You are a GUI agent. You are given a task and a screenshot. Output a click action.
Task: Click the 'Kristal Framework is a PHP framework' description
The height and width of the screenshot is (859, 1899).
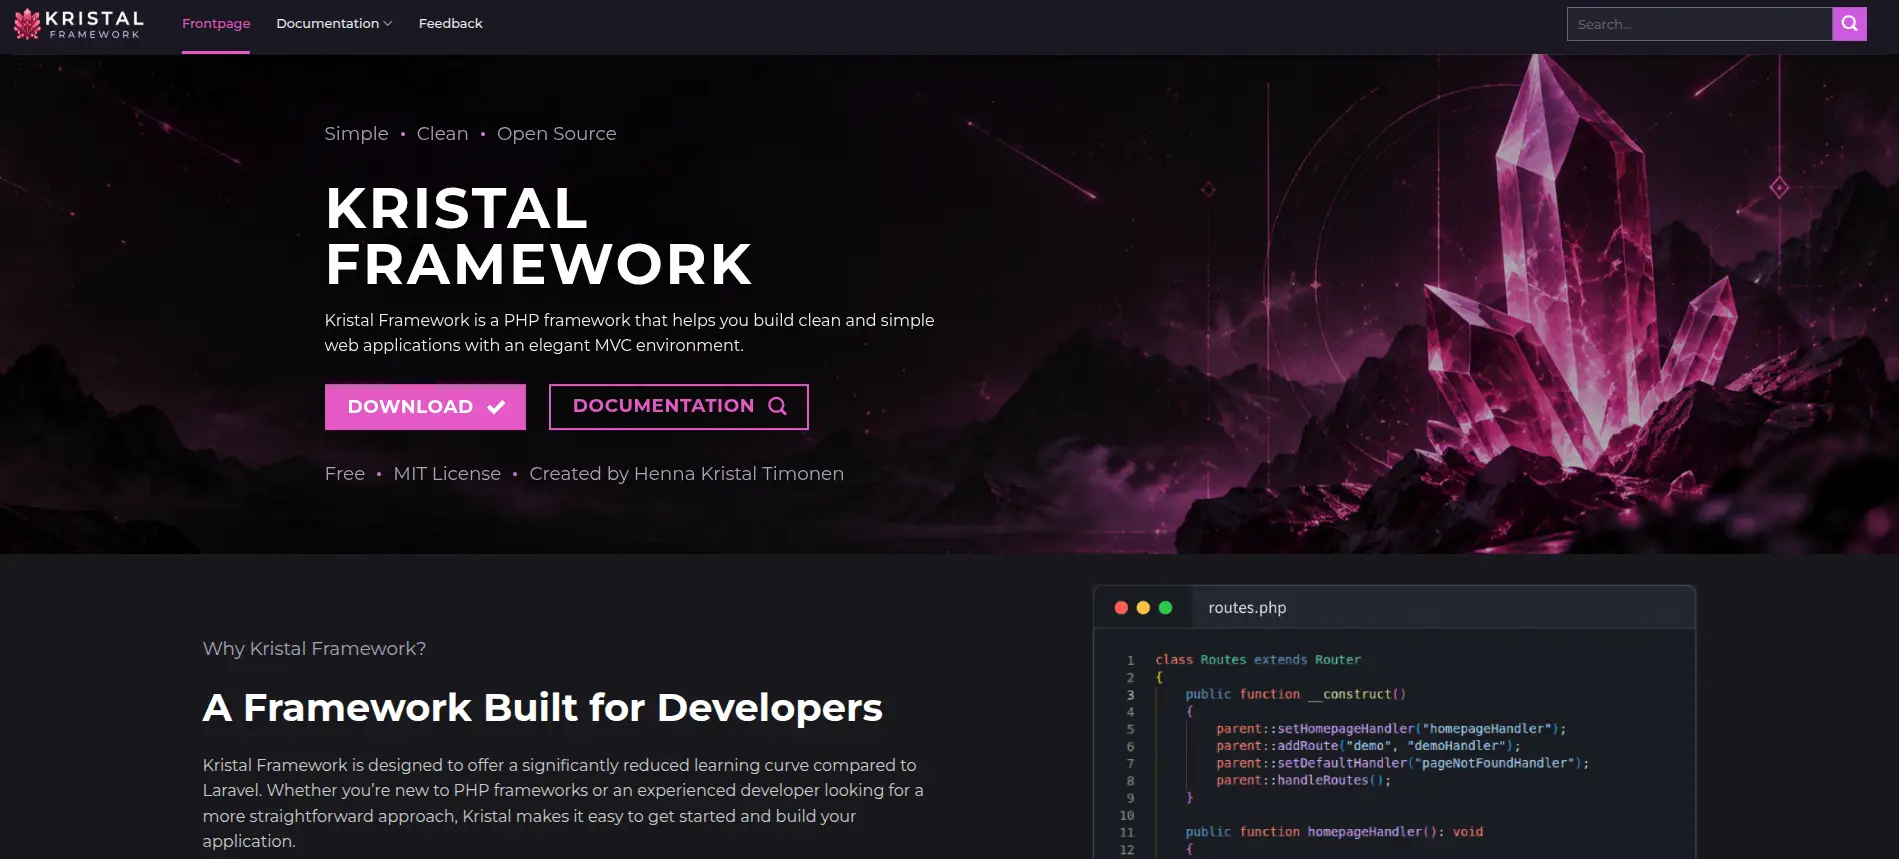(x=629, y=333)
